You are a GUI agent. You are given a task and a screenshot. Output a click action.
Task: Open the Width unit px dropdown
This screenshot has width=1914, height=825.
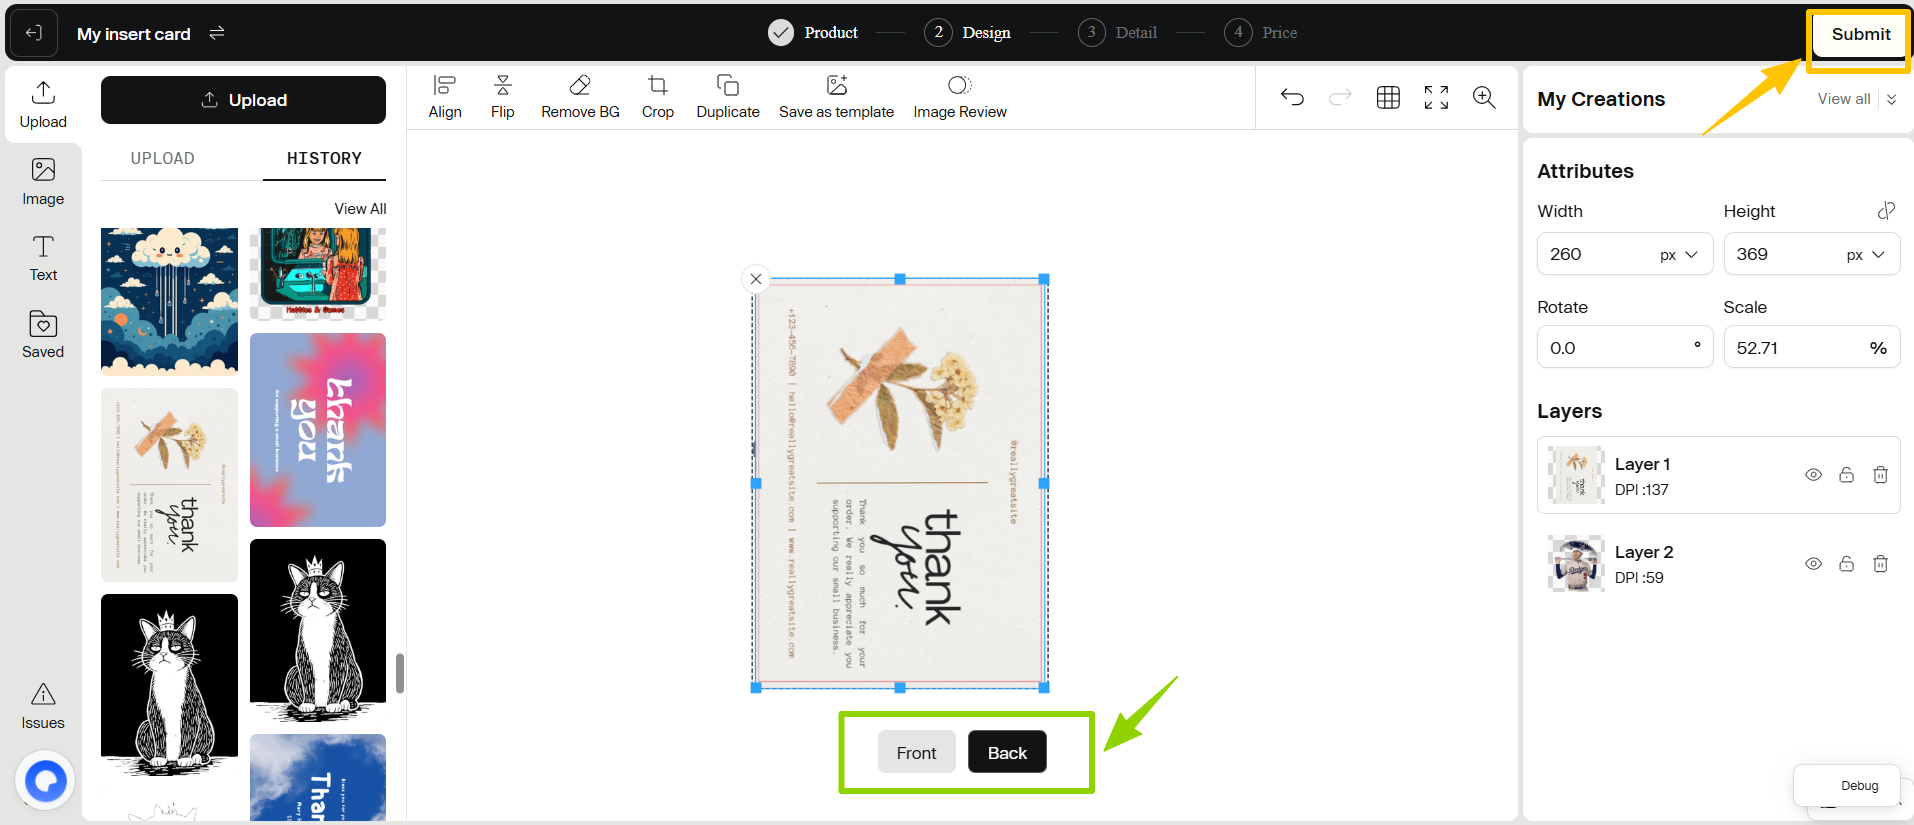(1679, 255)
